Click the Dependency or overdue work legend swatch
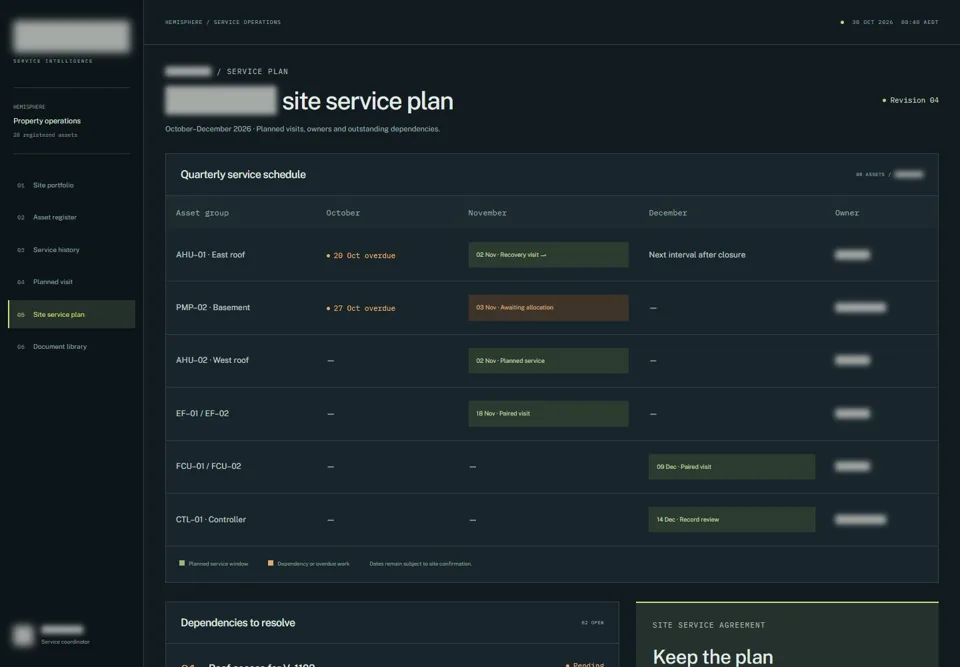Screen dimensions: 960x667 click(271, 563)
